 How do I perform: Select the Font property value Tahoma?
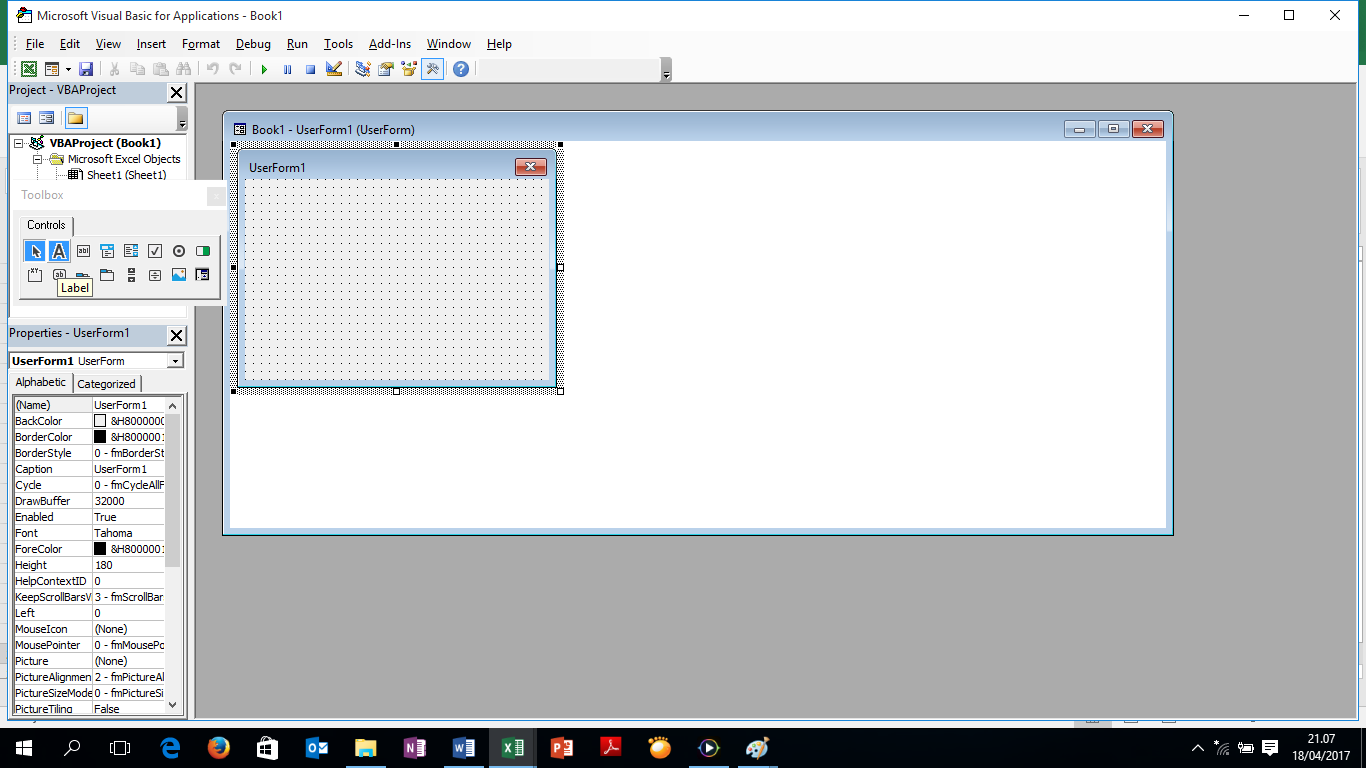point(128,533)
